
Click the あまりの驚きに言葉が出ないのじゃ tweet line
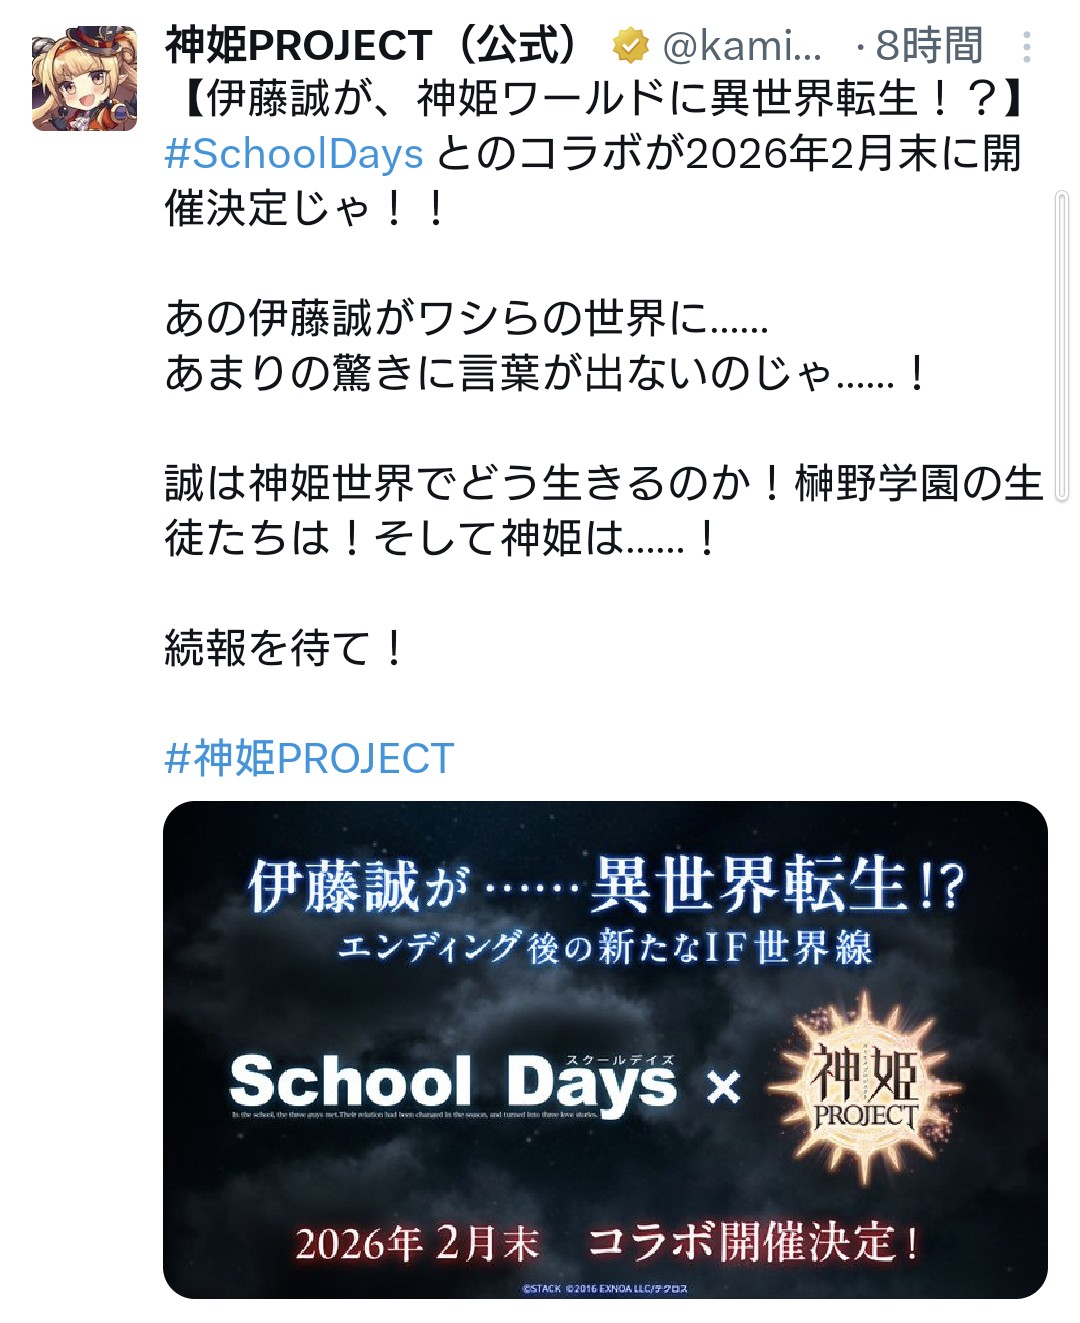[547, 373]
